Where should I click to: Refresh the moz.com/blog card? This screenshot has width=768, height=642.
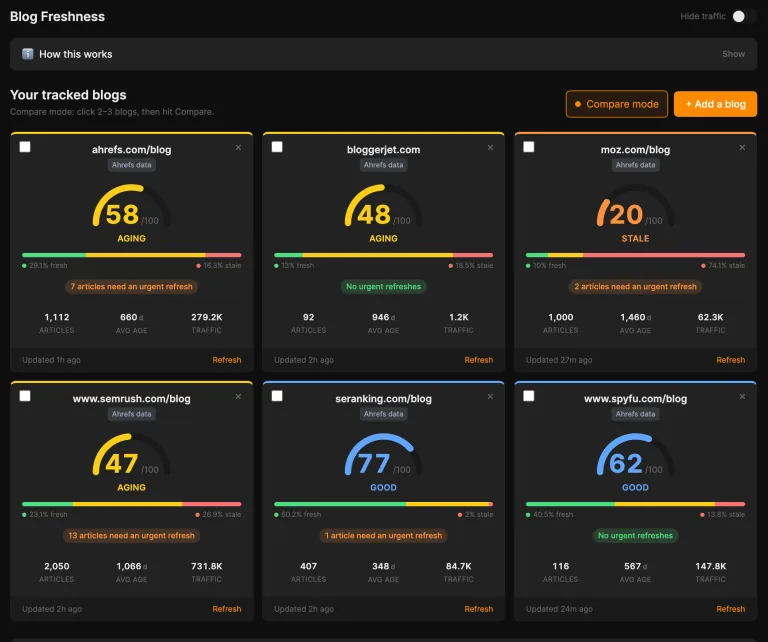tap(731, 360)
